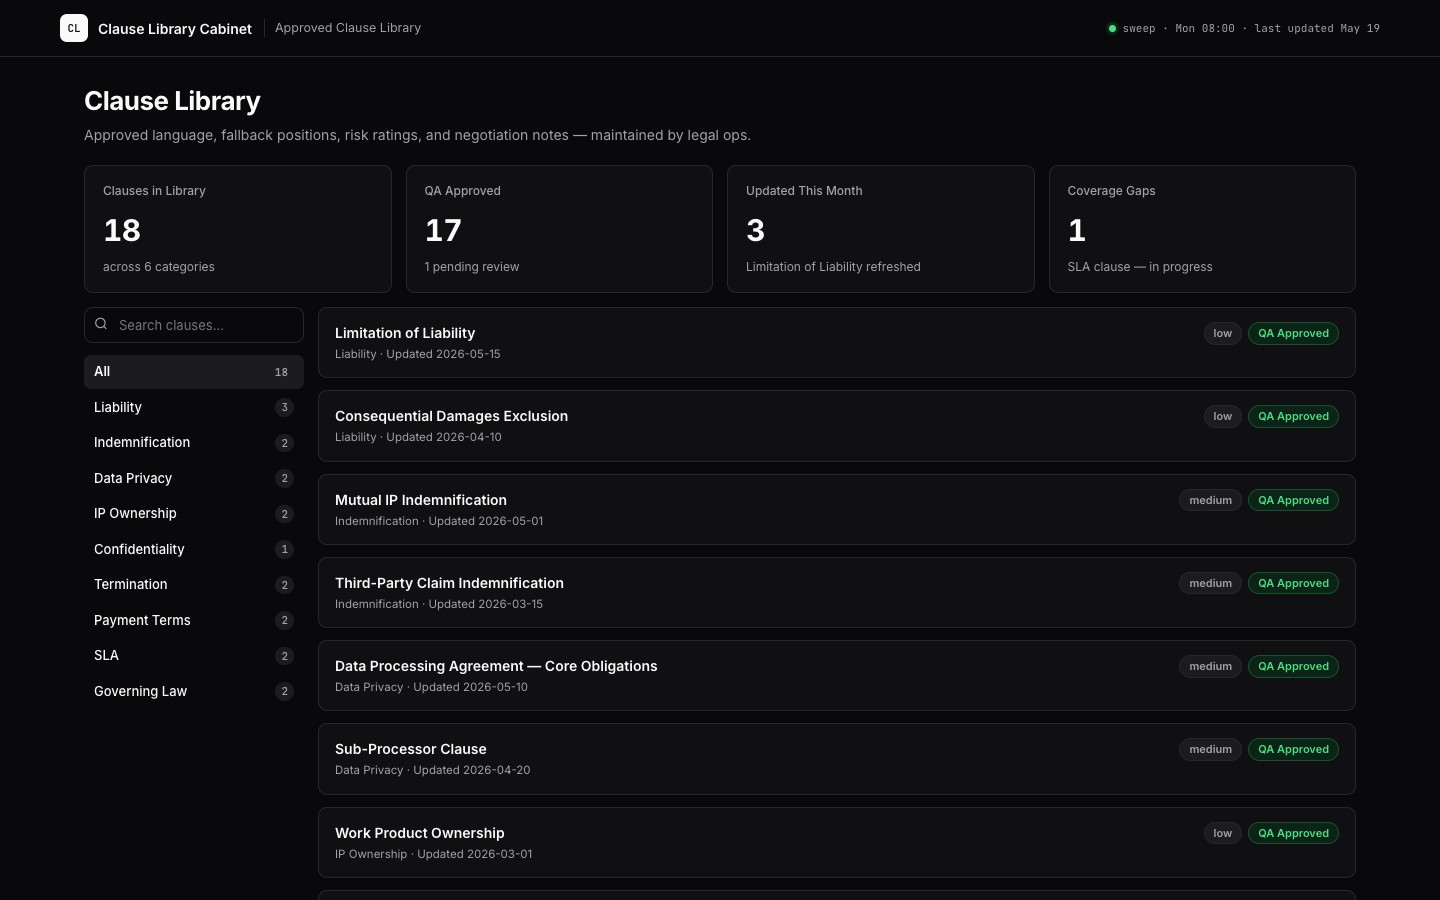Image resolution: width=1440 pixels, height=900 pixels.
Task: Click QA Approved badge on Consequential Damages Exclusion
Action: click(x=1293, y=416)
